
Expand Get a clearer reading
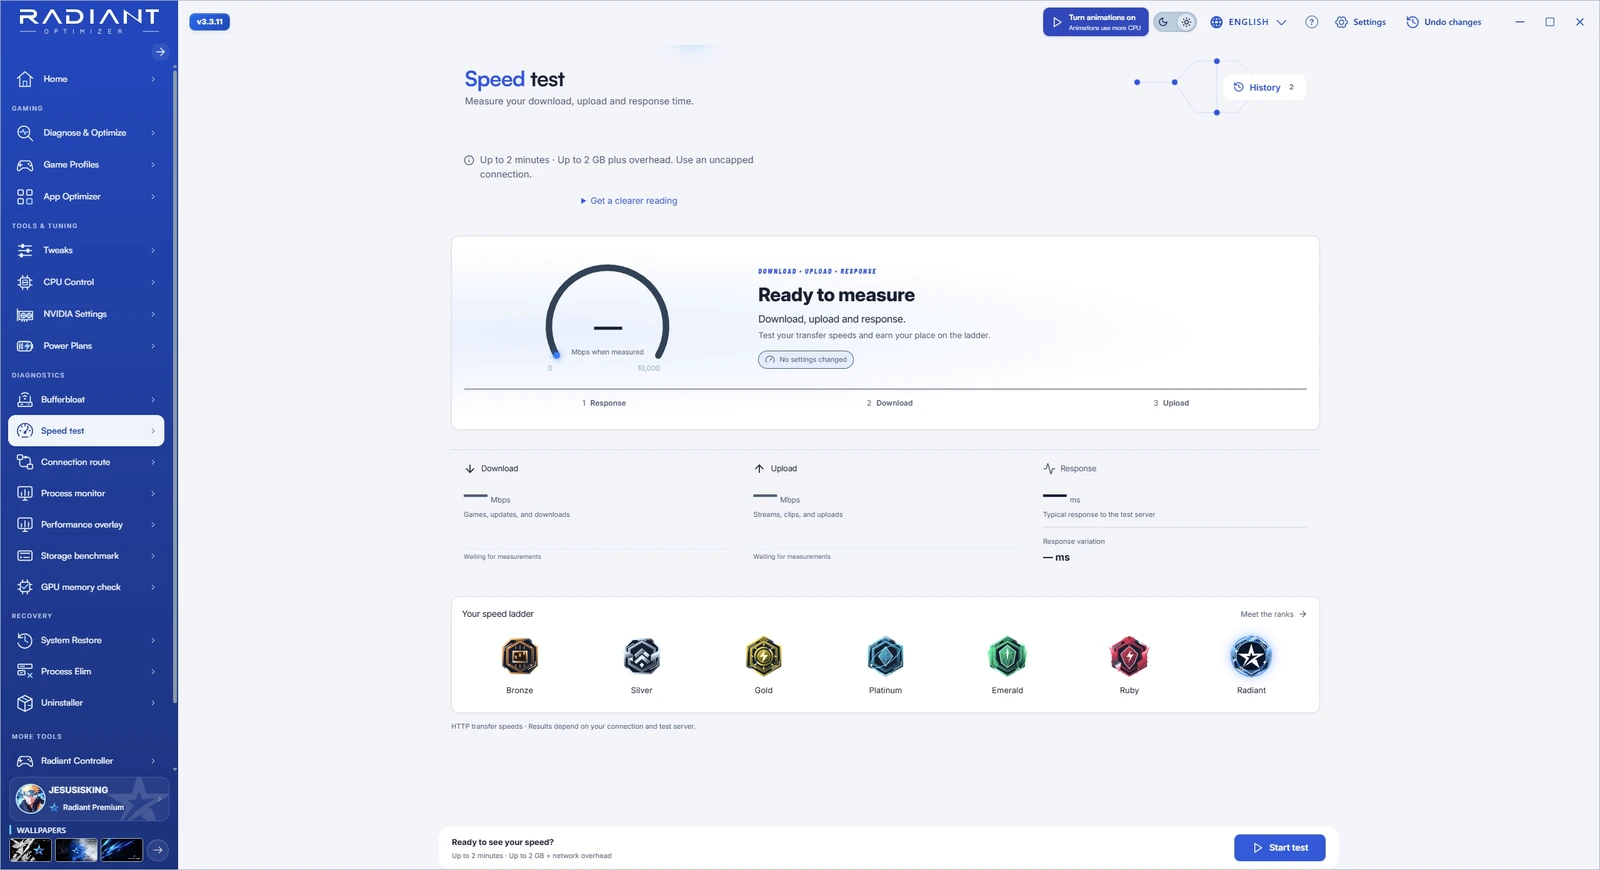tap(629, 201)
